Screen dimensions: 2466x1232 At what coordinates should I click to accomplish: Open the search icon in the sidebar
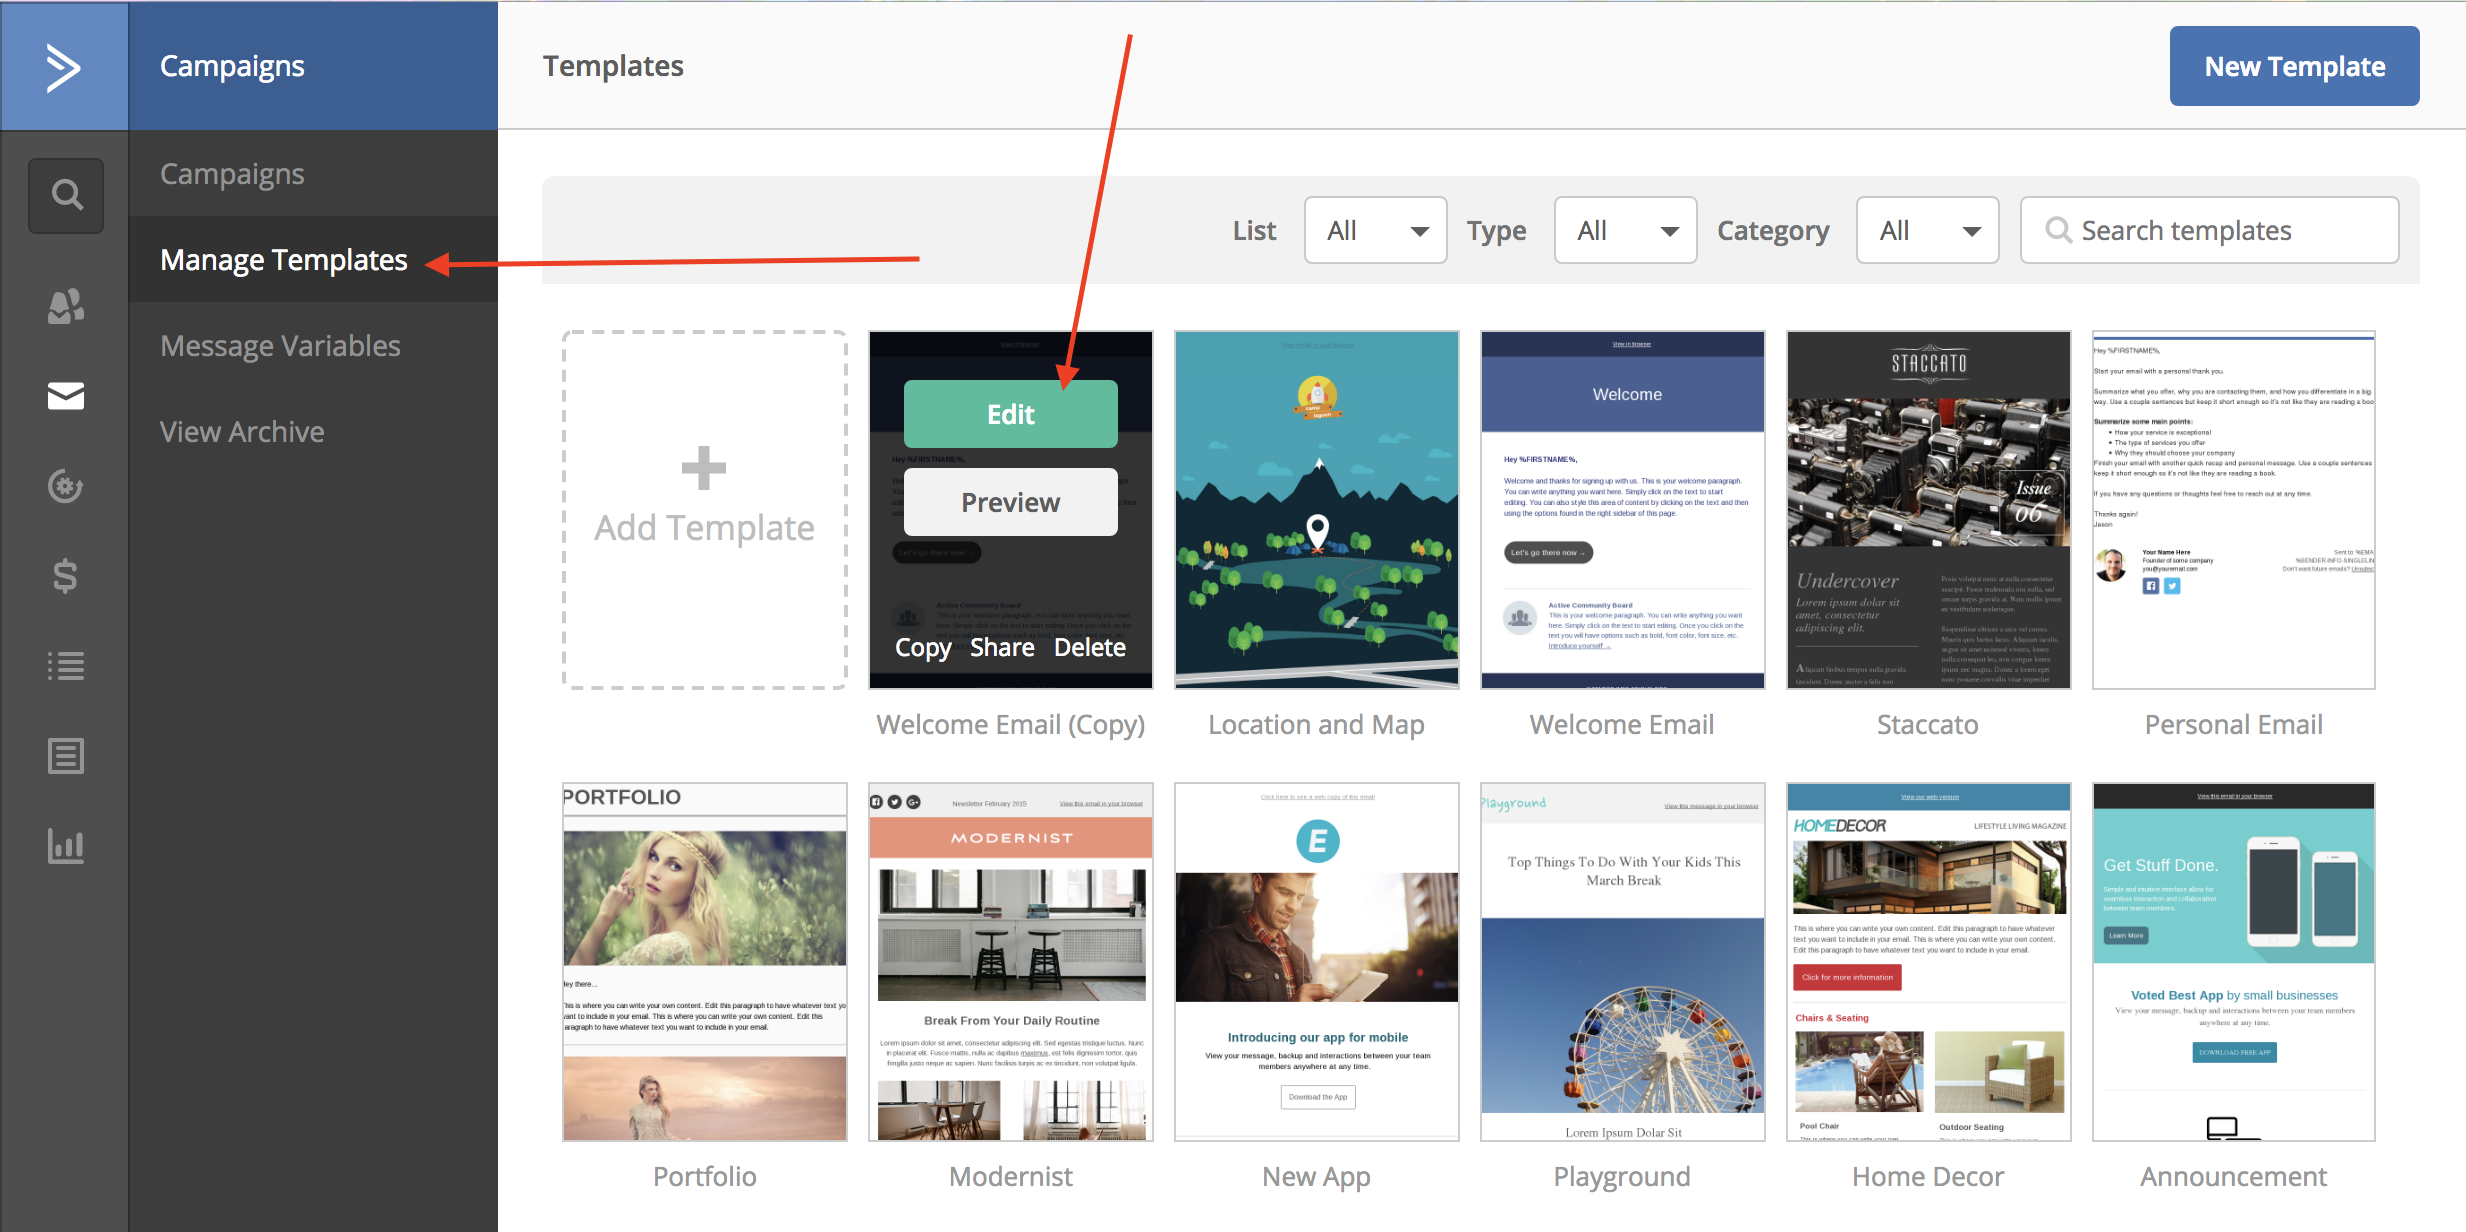pos(66,195)
